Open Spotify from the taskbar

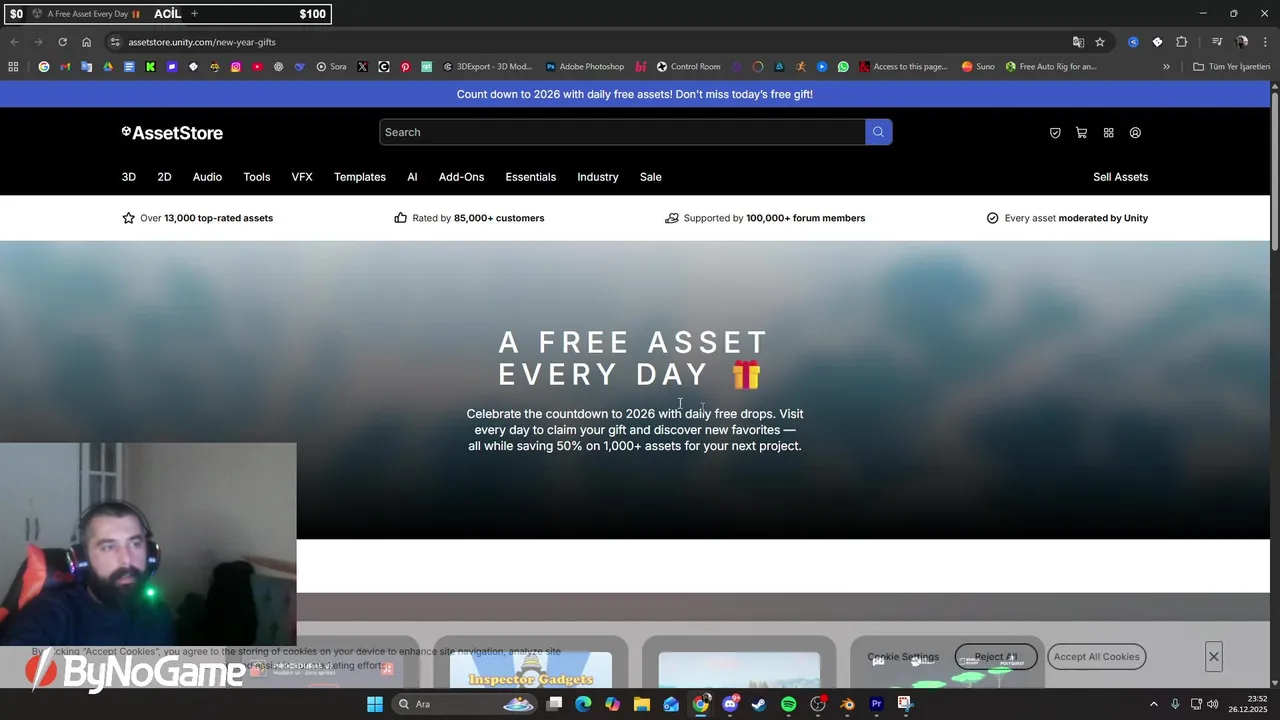point(788,704)
